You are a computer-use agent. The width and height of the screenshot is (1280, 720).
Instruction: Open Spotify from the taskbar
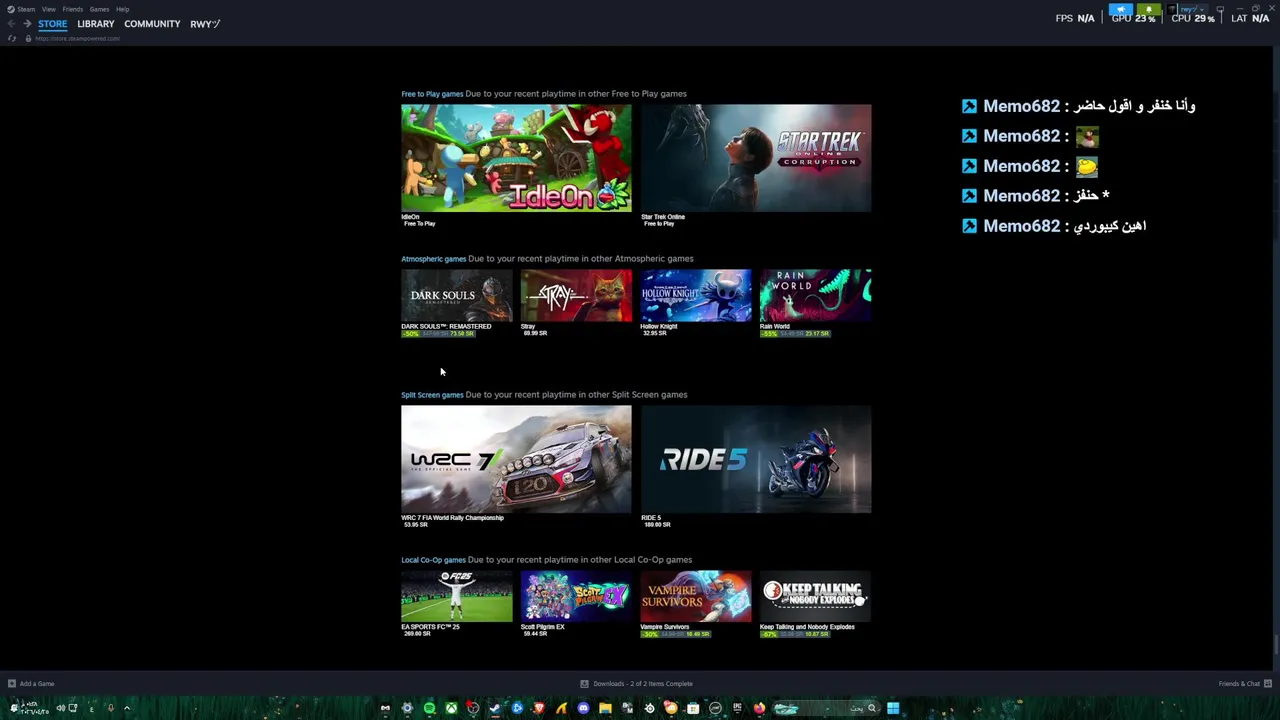(x=430, y=708)
